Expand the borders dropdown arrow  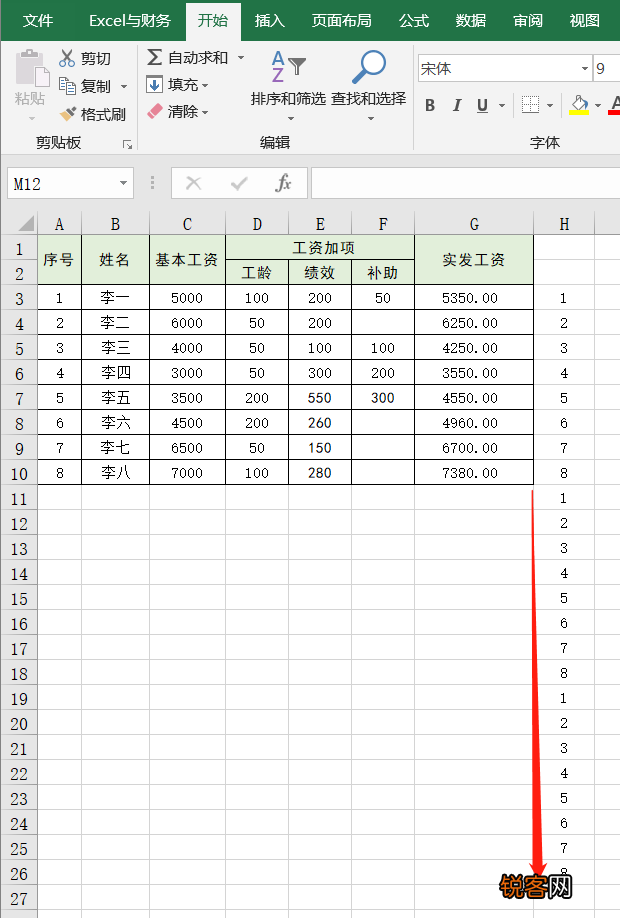point(550,105)
